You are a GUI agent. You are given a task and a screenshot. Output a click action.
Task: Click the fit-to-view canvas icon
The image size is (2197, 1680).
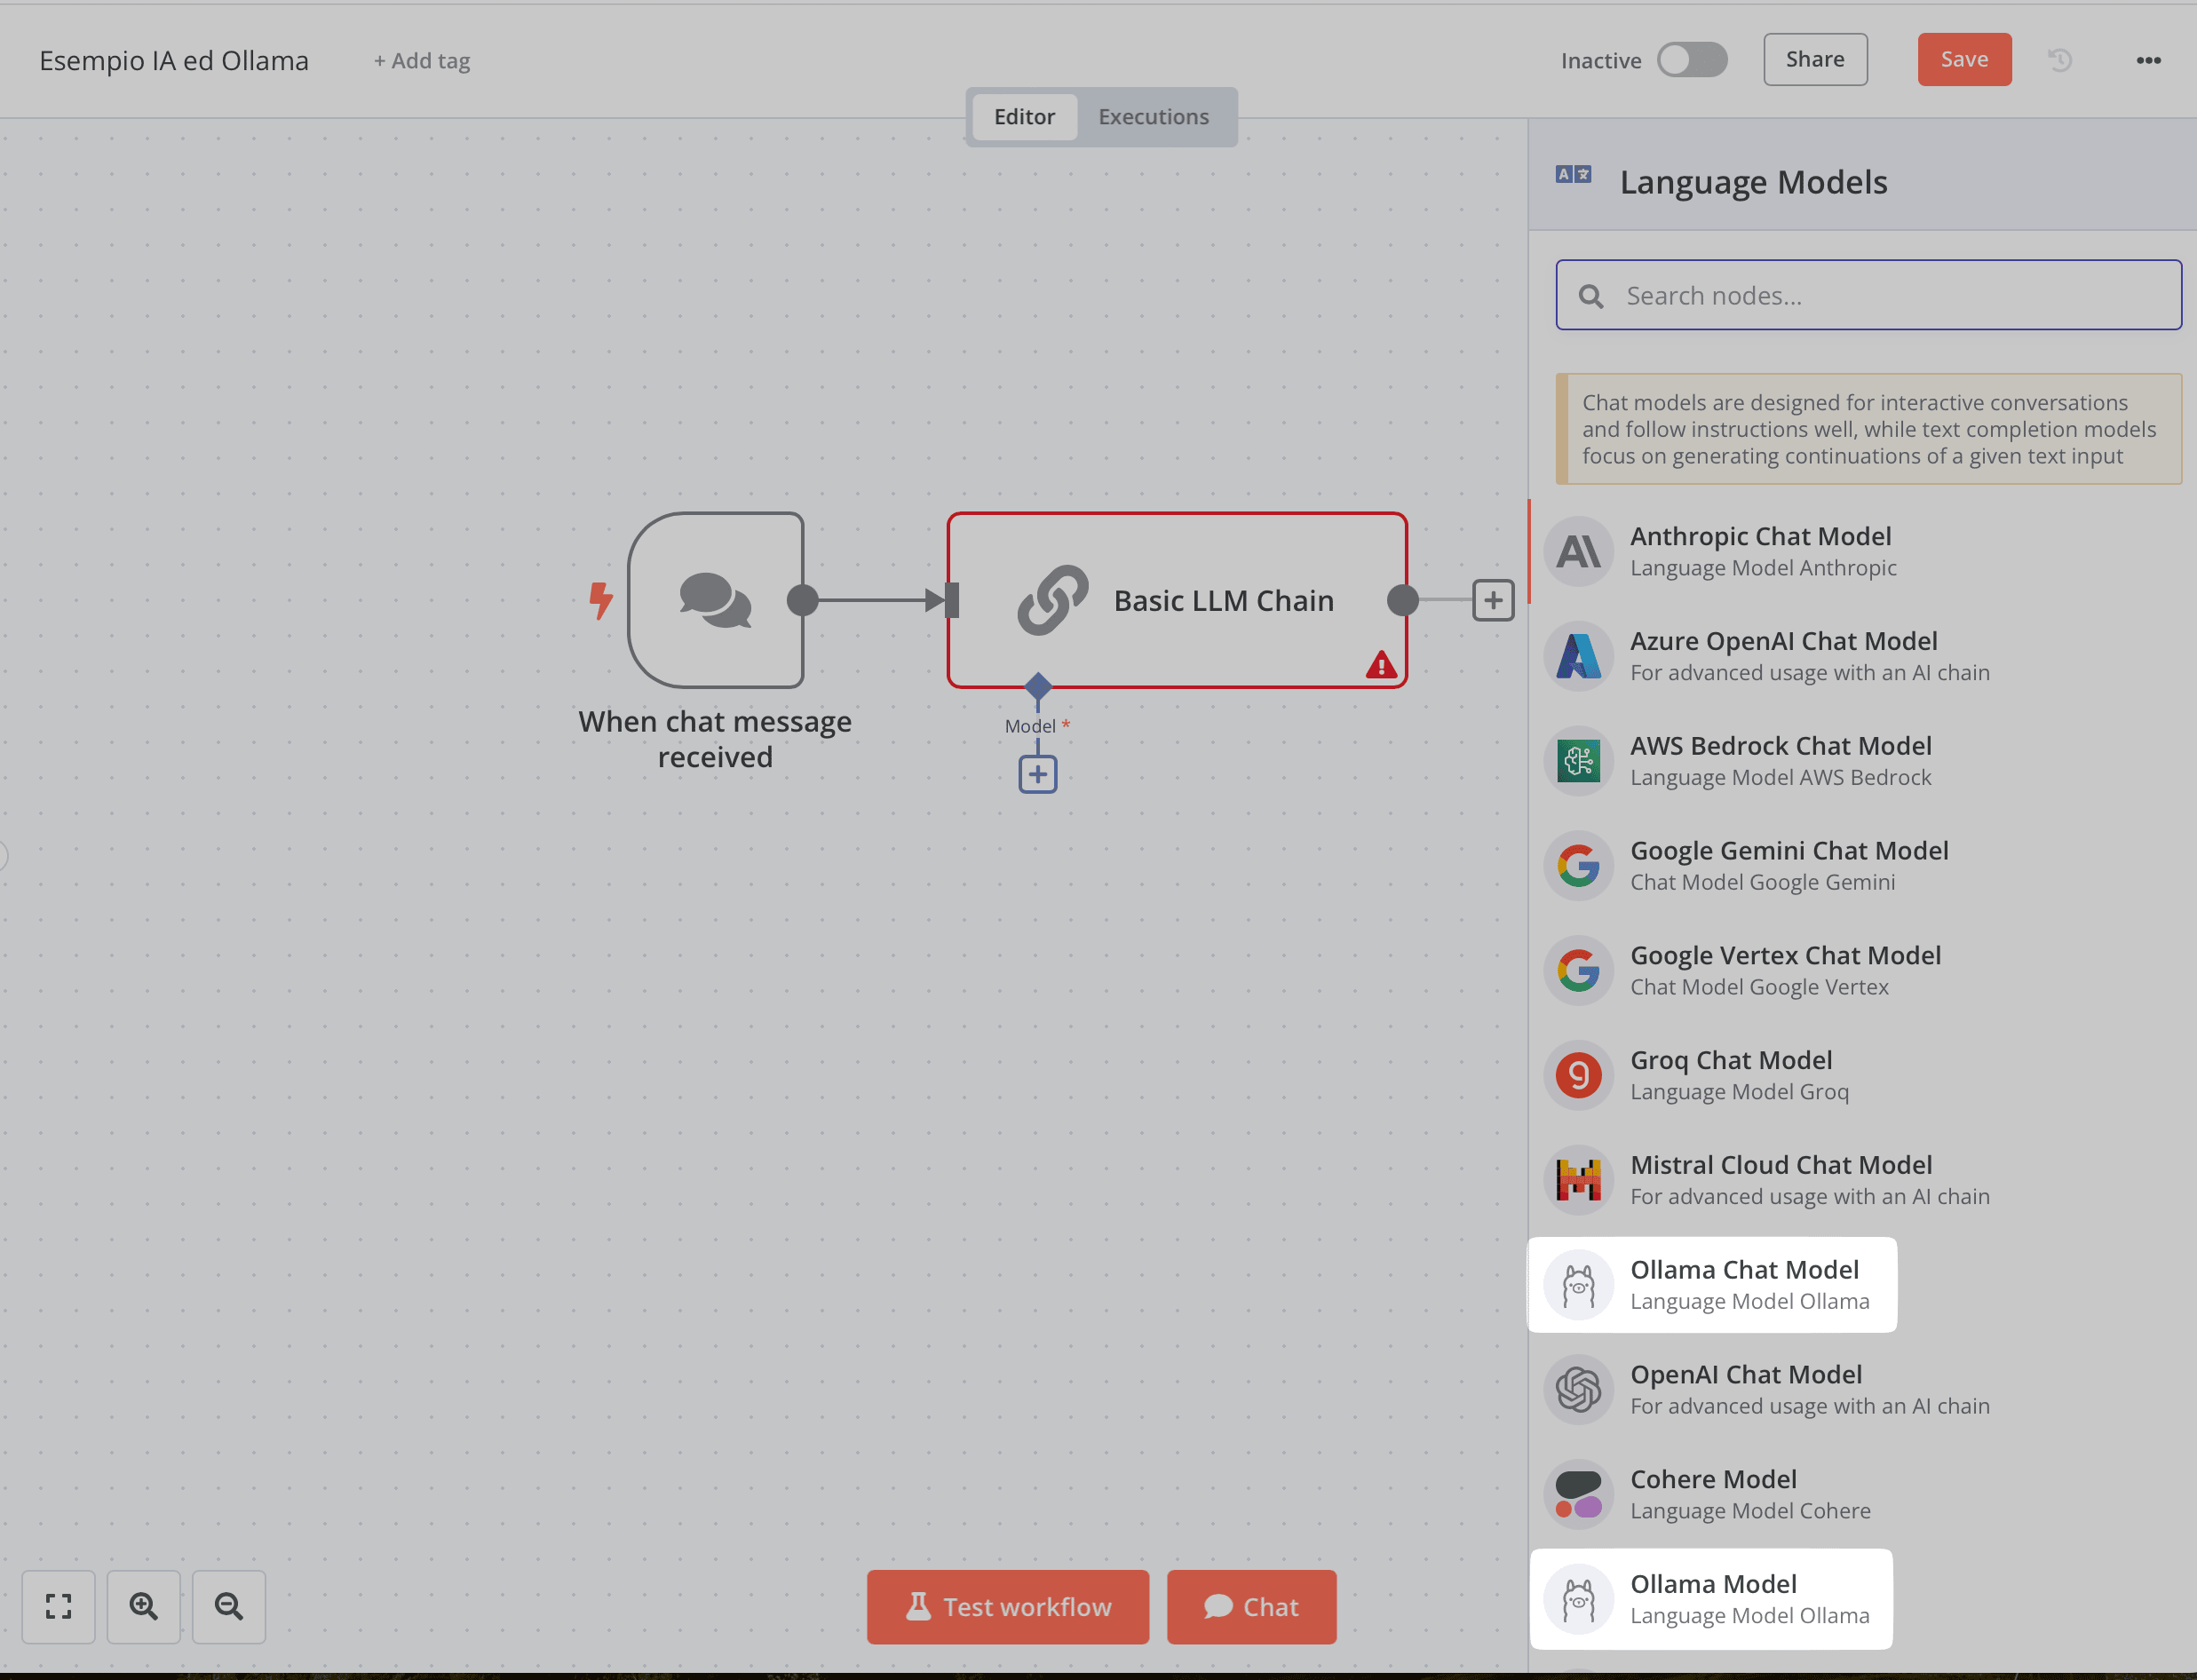(59, 1607)
